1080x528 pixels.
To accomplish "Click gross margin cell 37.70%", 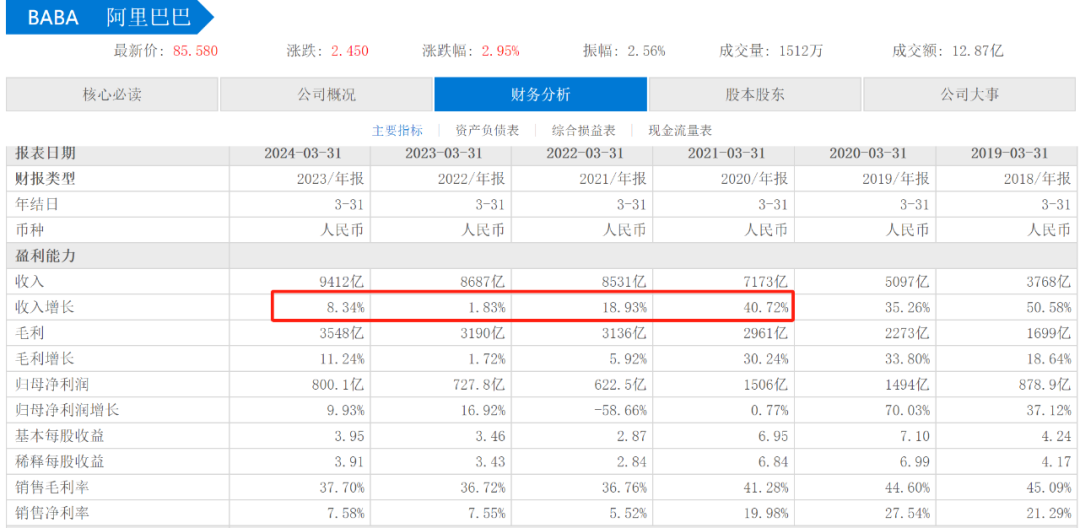I will point(342,488).
